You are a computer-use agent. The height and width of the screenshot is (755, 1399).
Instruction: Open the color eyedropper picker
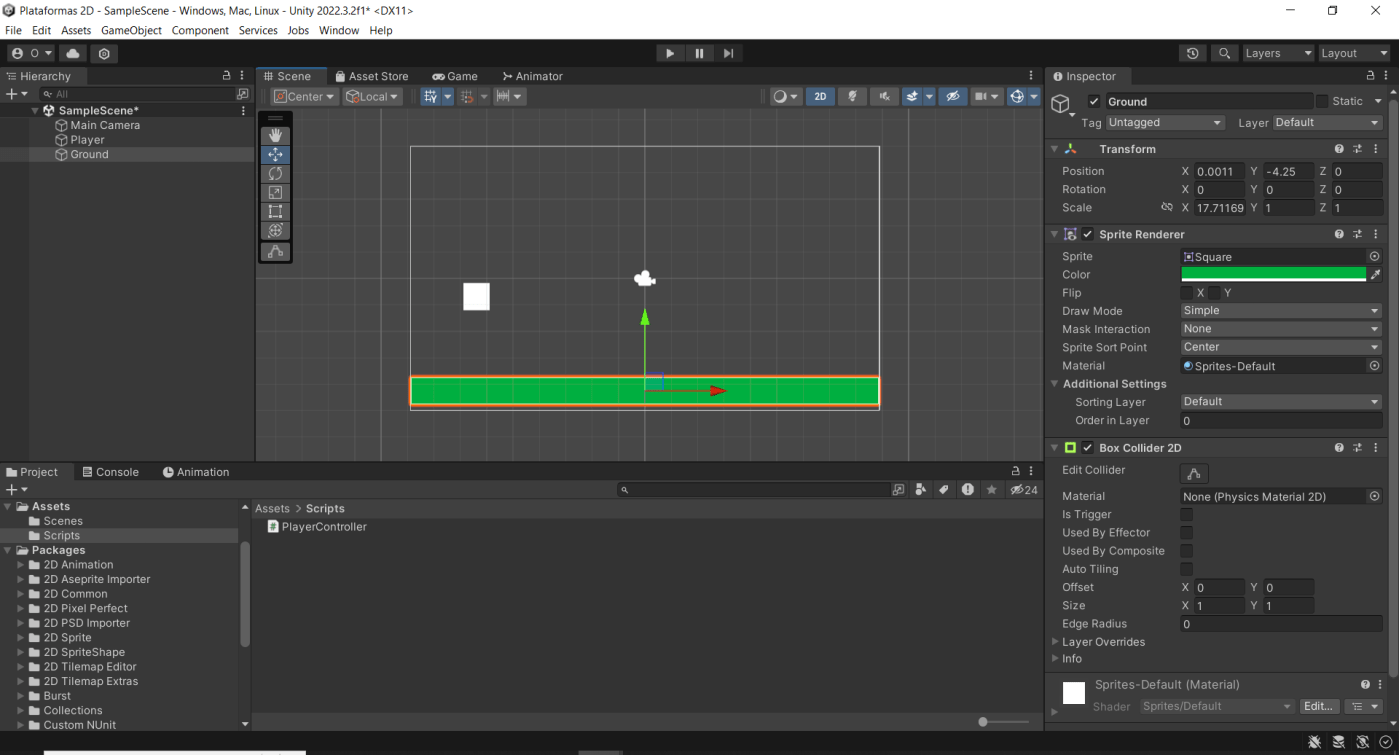(1375, 274)
